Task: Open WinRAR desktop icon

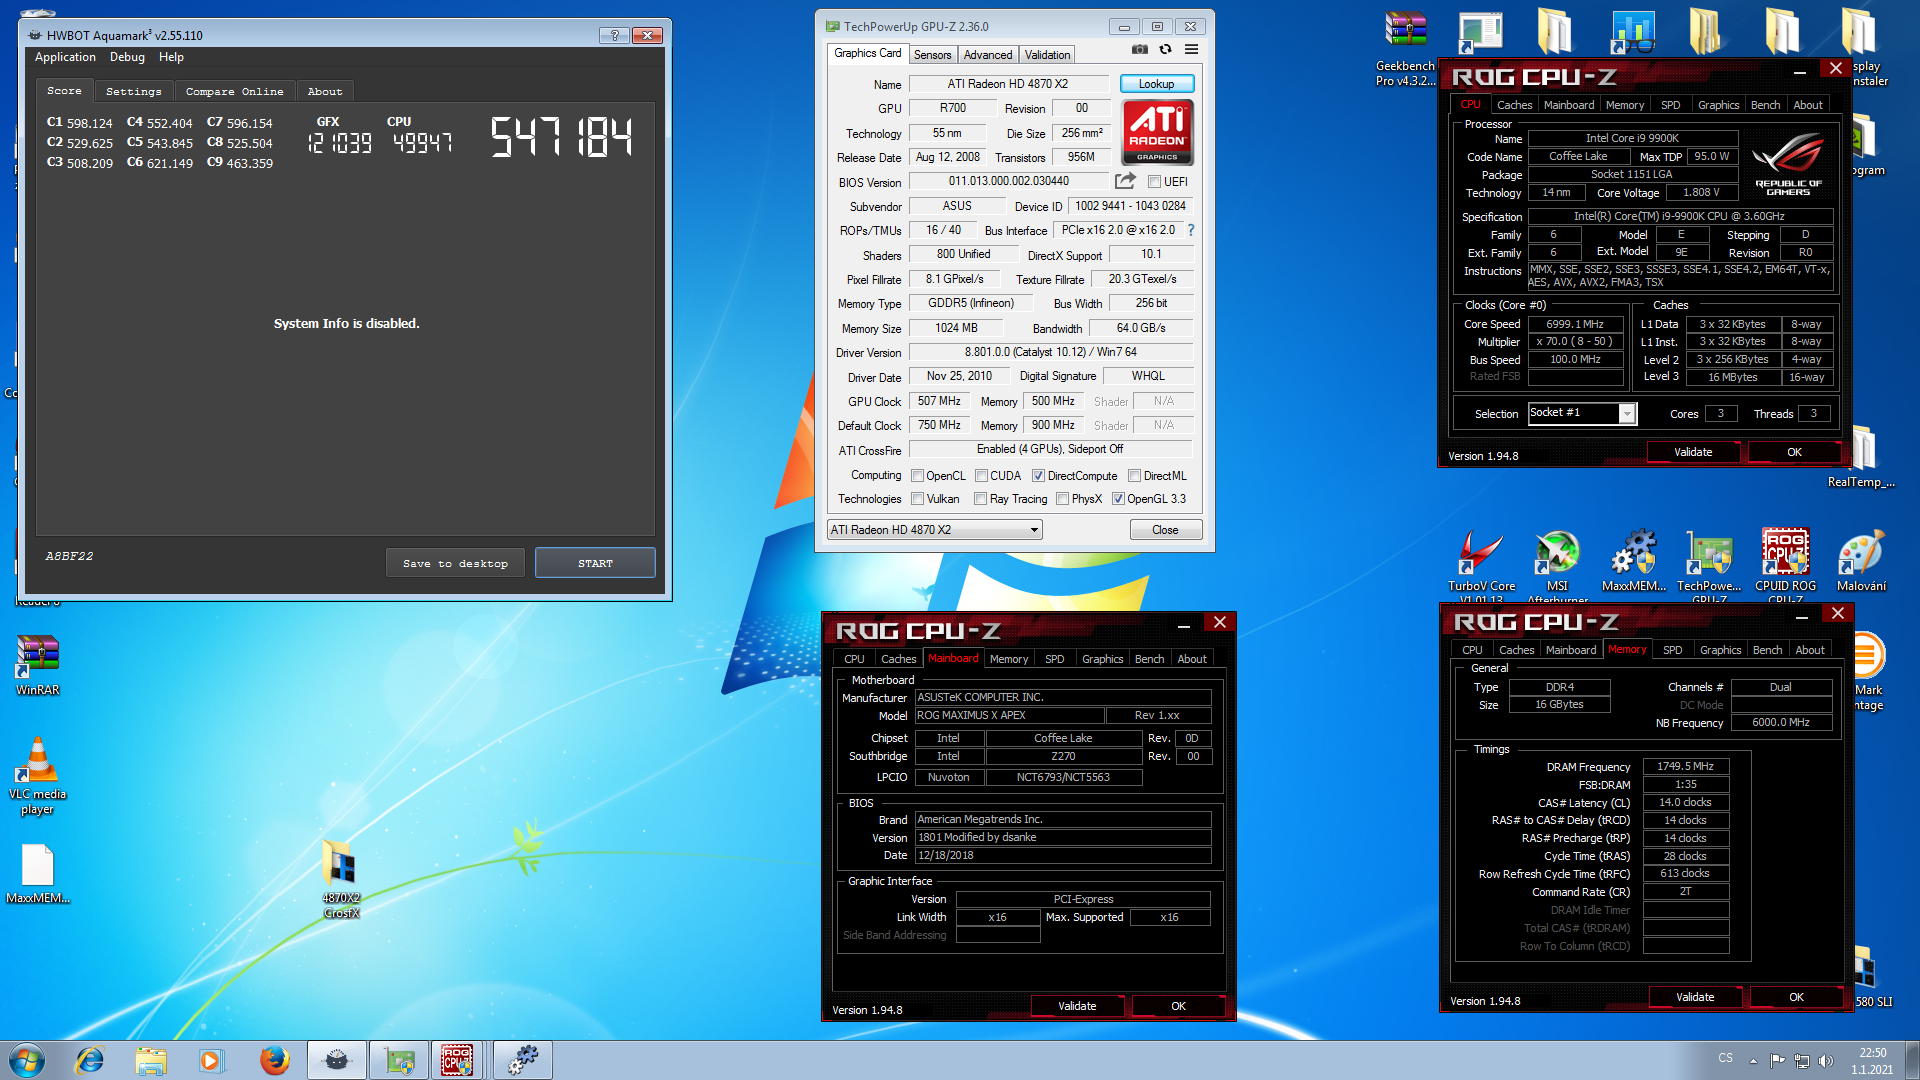Action: click(x=38, y=665)
